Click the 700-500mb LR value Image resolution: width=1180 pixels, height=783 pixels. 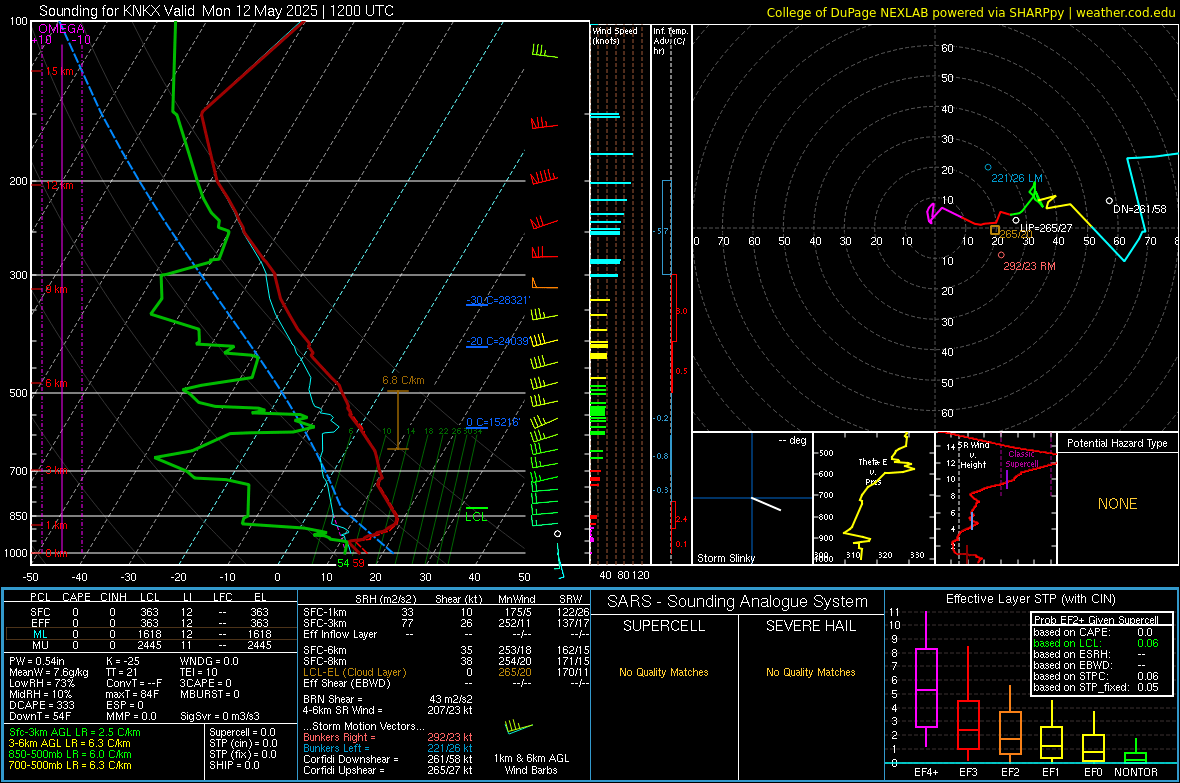[70, 765]
